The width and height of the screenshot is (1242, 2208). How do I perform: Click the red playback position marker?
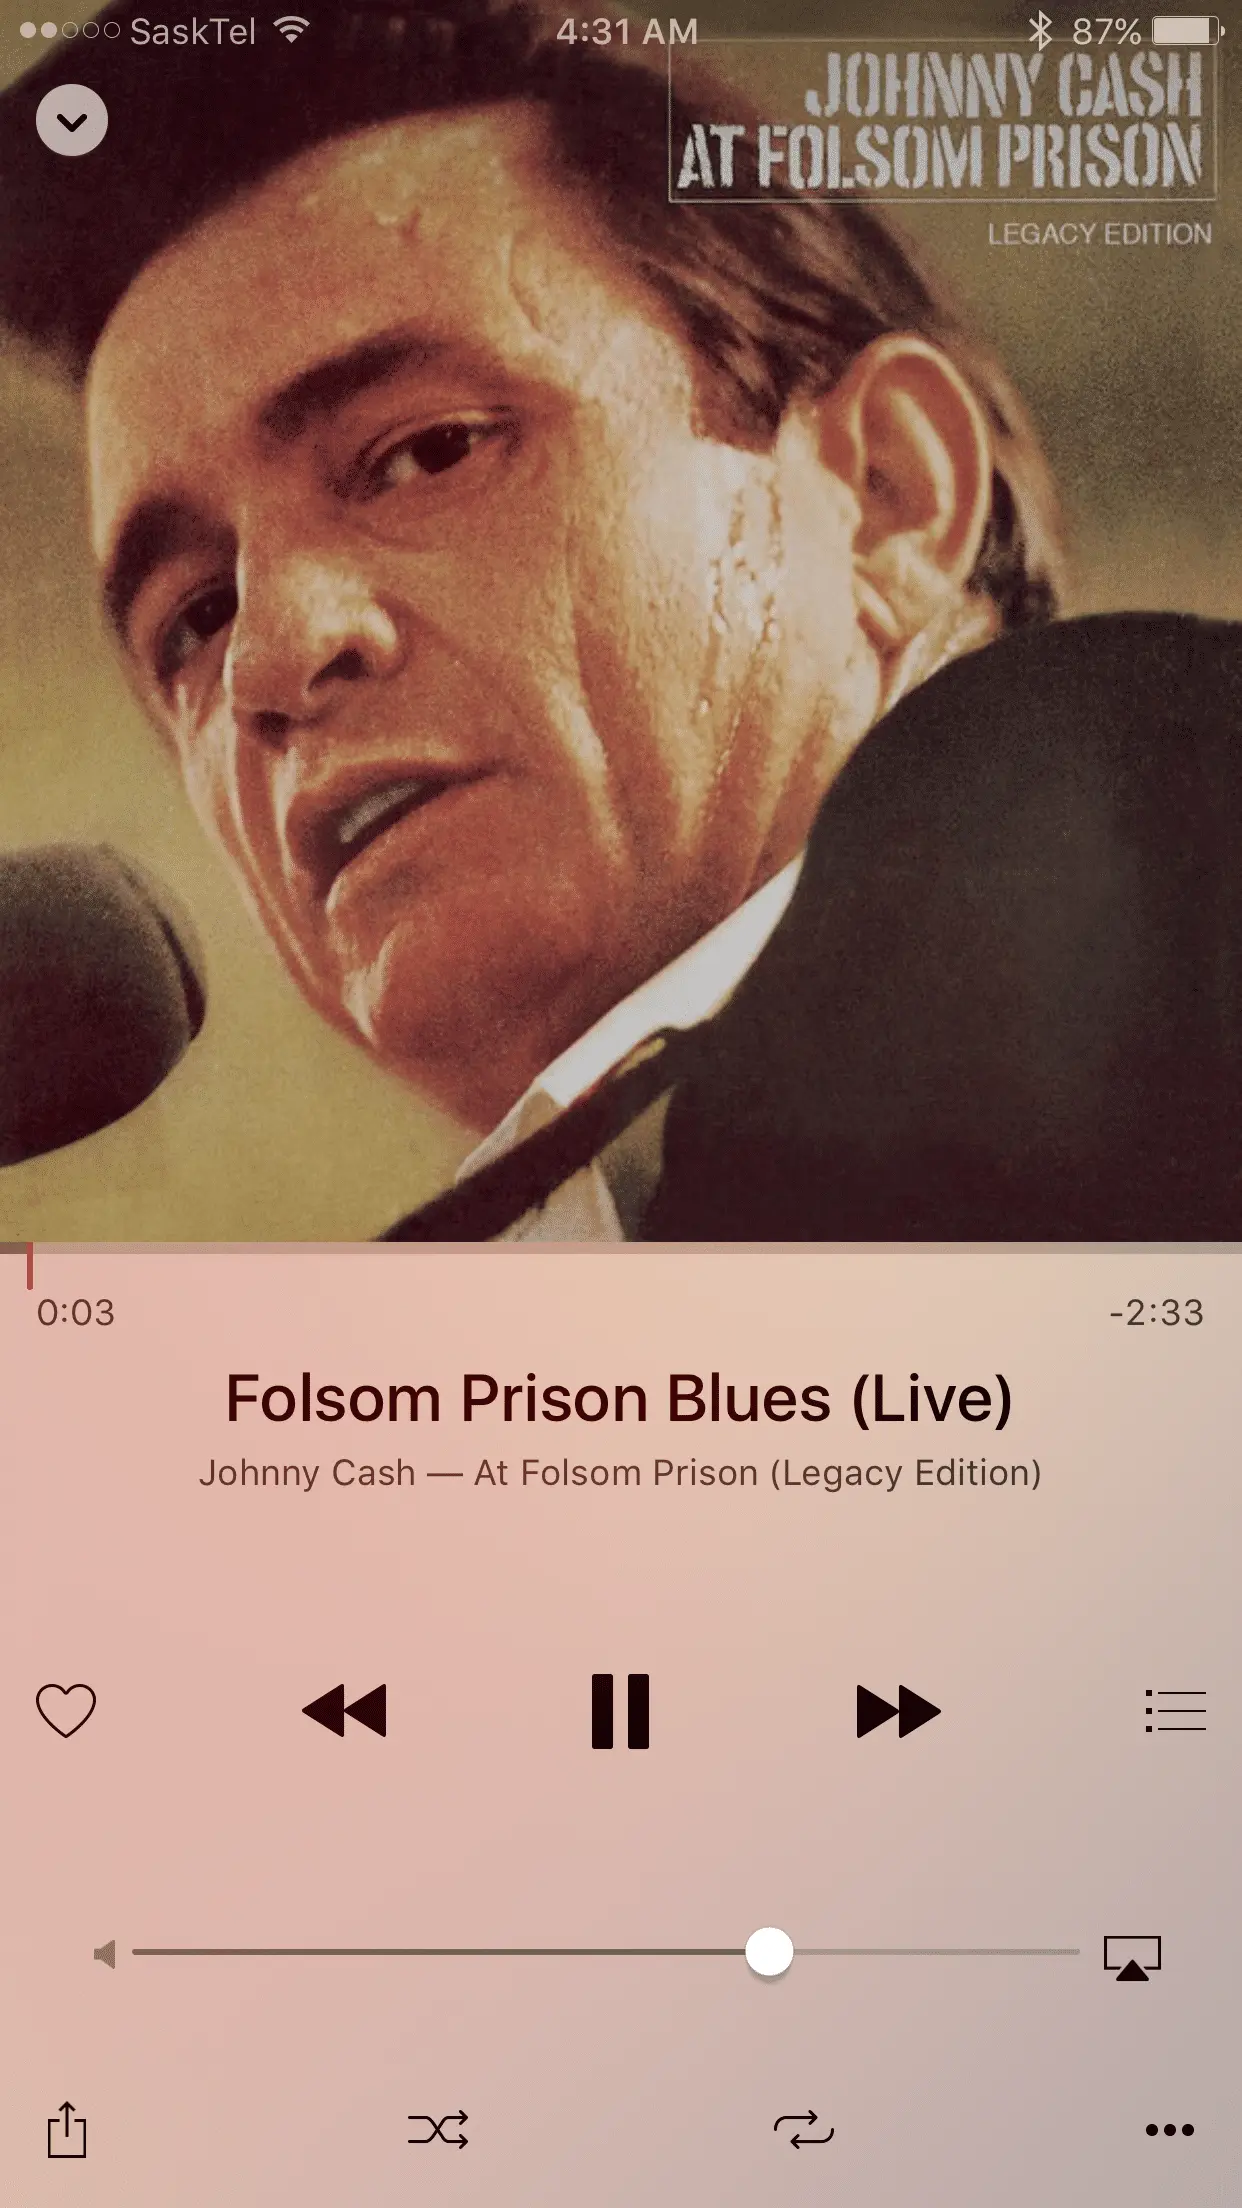point(30,1266)
